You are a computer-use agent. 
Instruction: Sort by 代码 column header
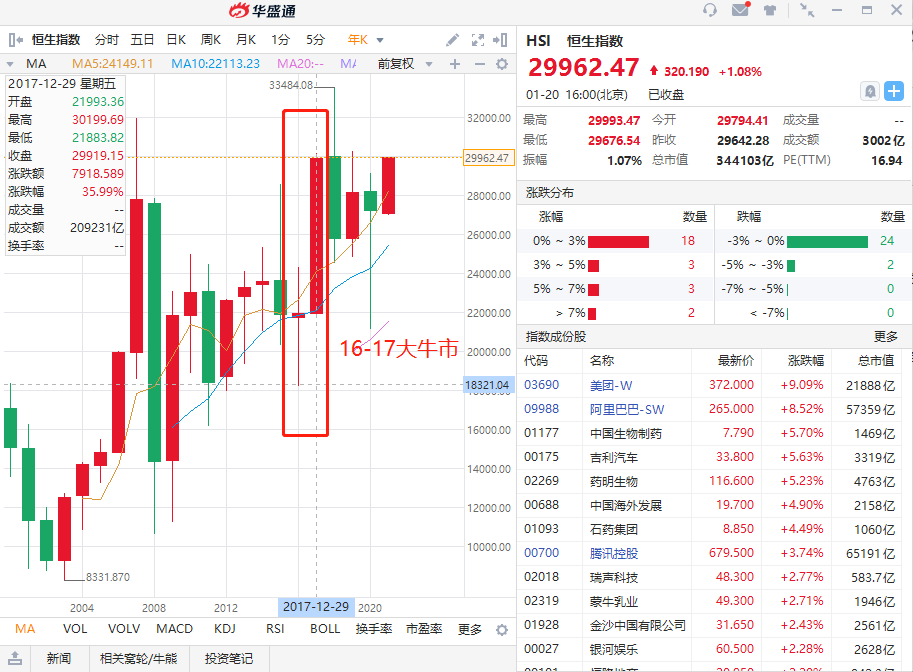536,361
